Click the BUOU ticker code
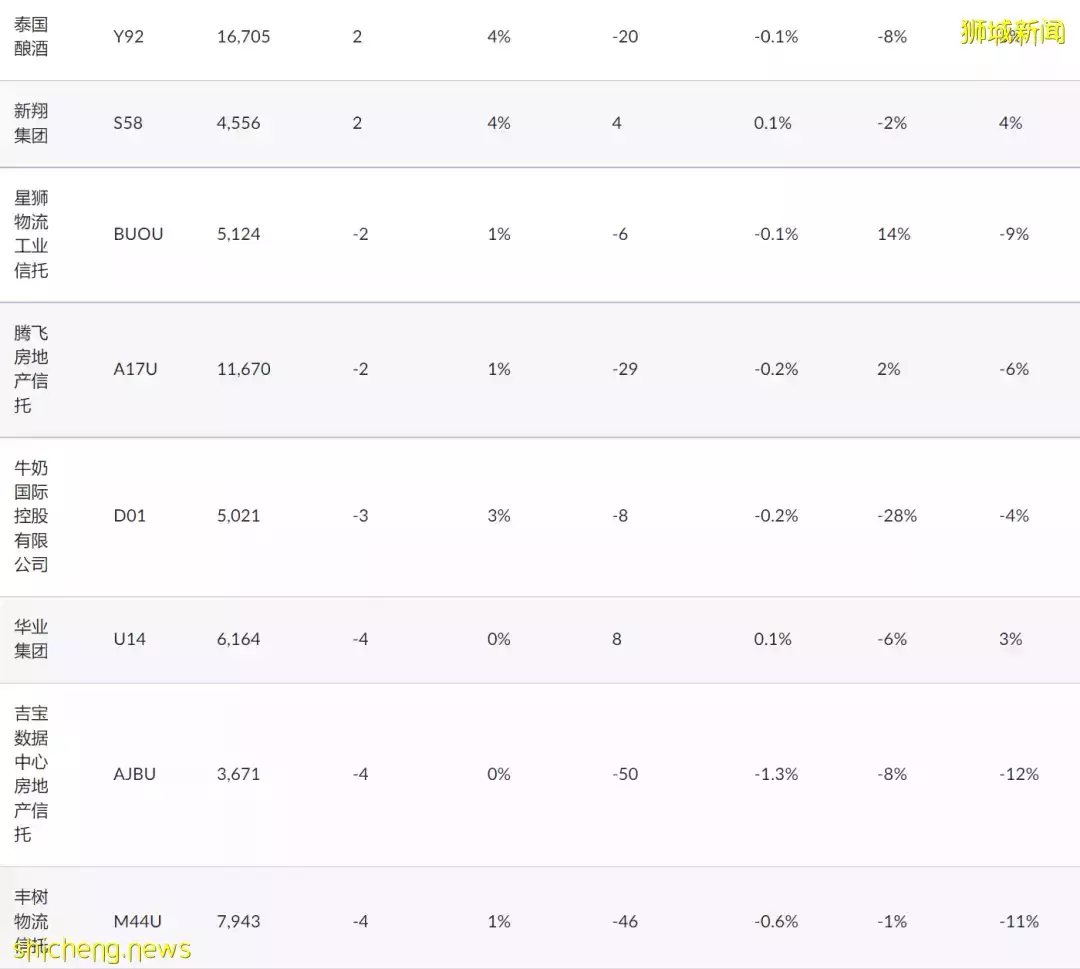 pyautogui.click(x=138, y=234)
